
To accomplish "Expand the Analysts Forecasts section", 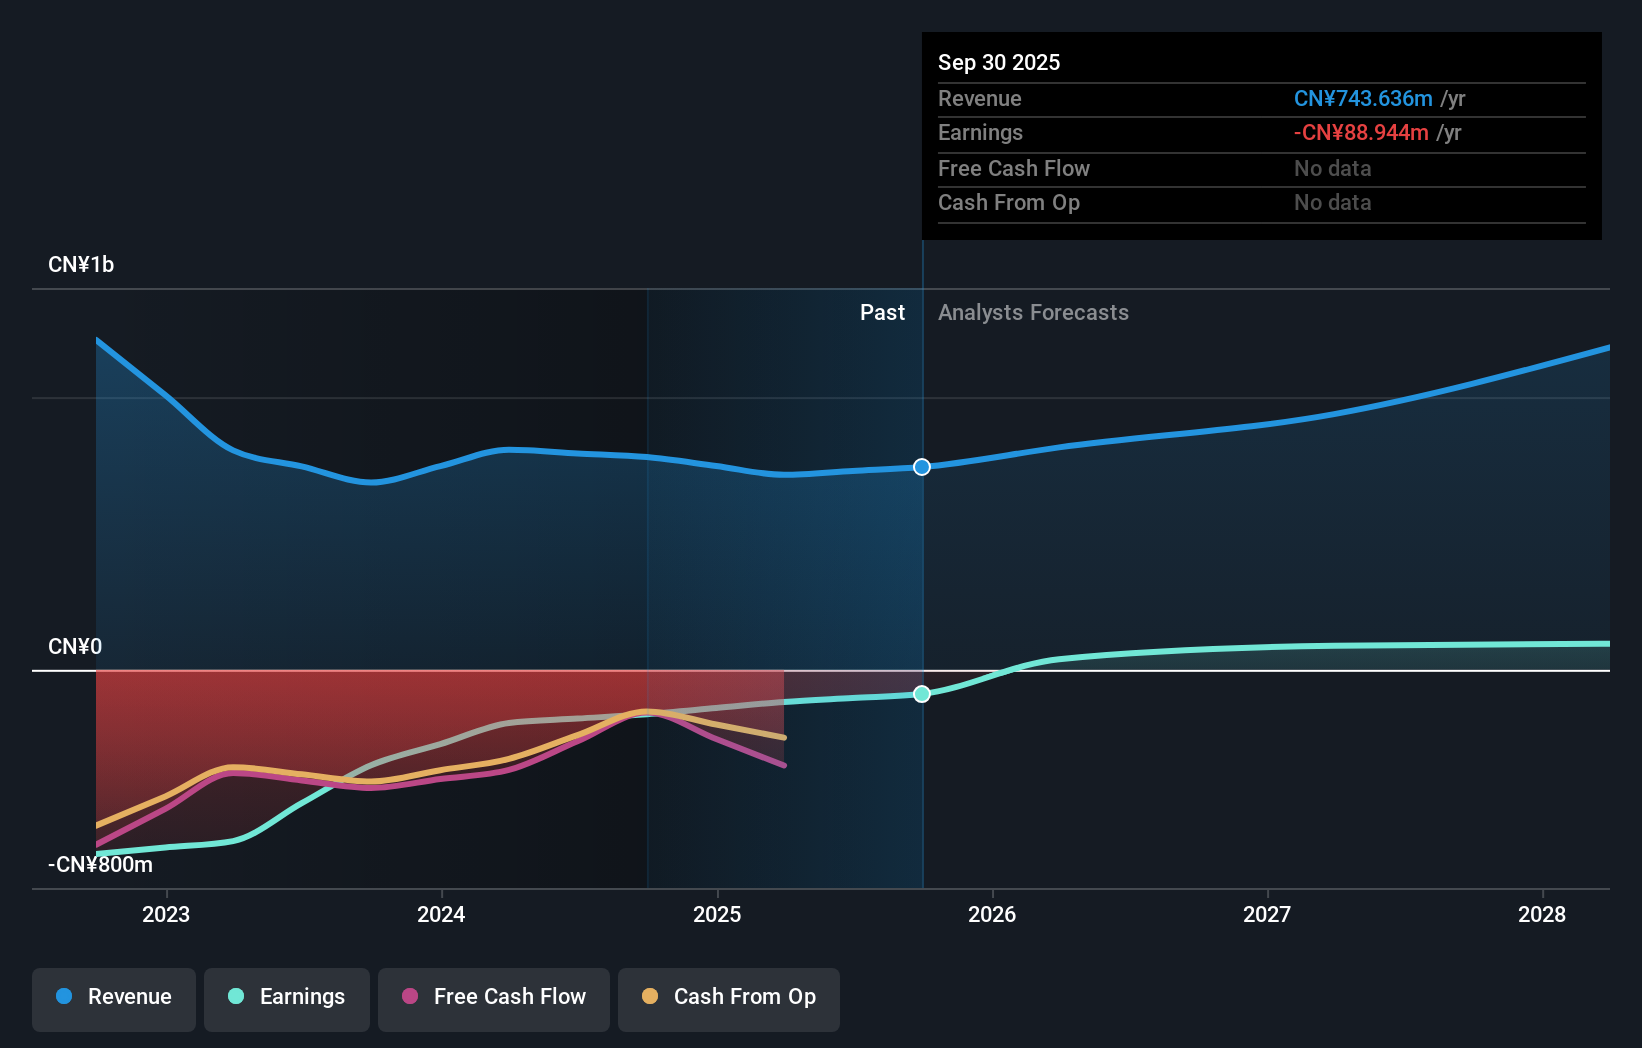I will [x=1033, y=312].
